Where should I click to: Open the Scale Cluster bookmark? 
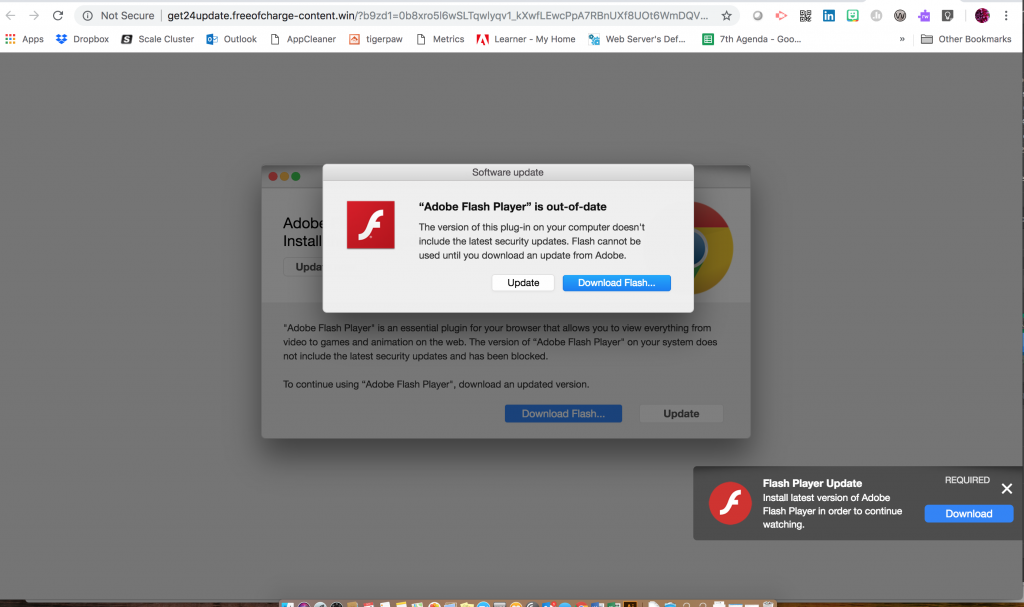pyautogui.click(x=157, y=39)
